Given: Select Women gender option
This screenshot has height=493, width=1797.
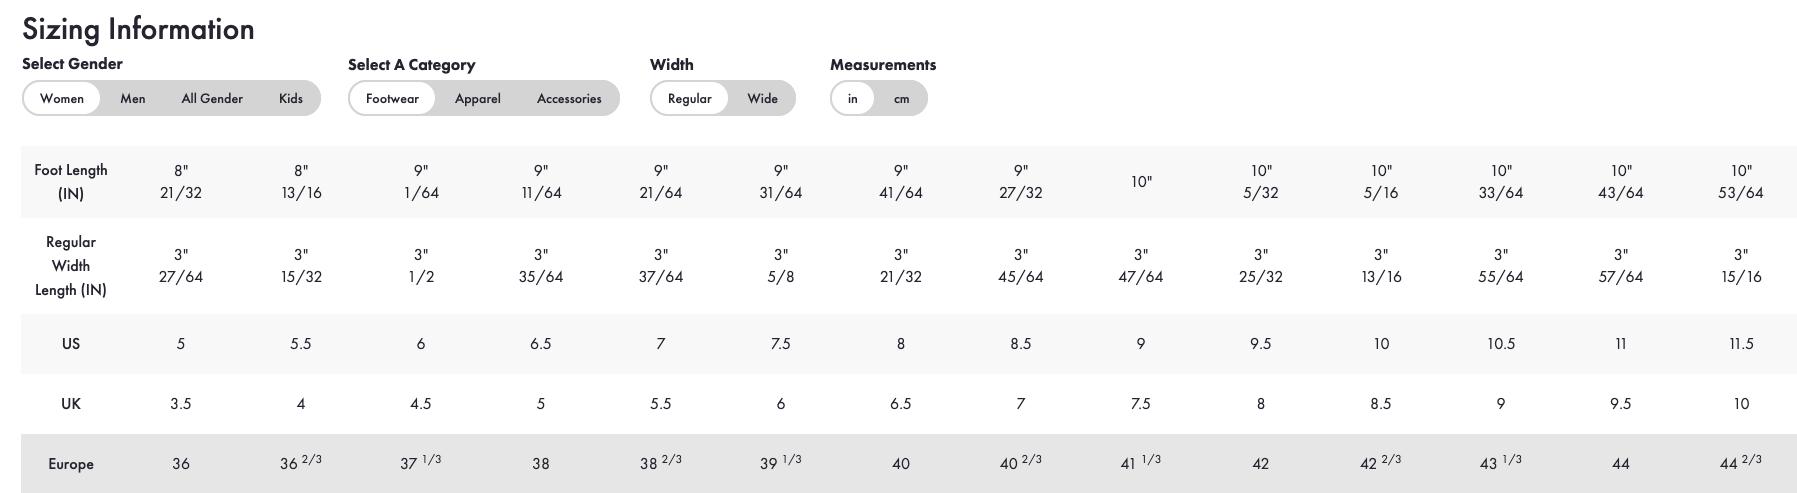Looking at the screenshot, I should (62, 98).
